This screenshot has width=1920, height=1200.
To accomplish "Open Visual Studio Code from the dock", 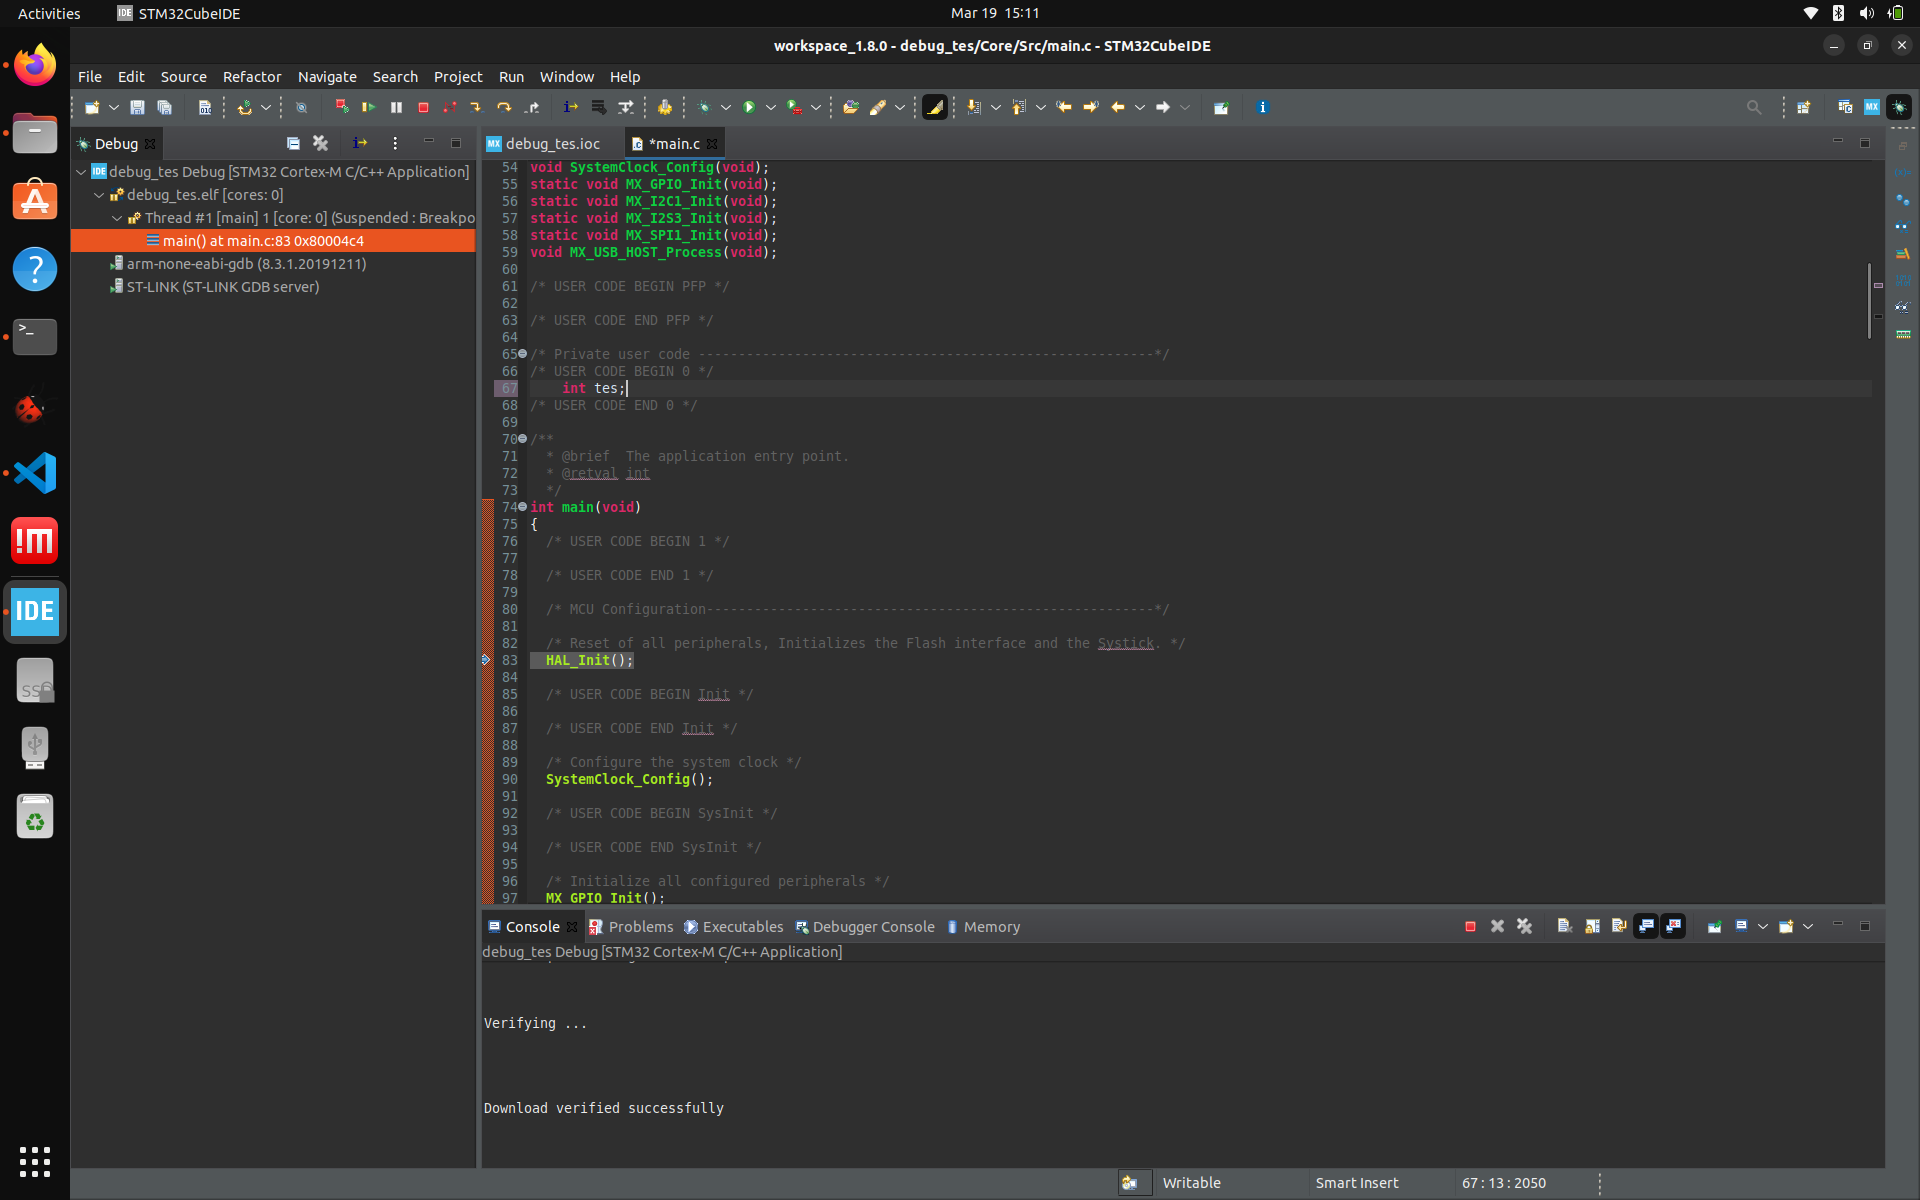I will (35, 473).
